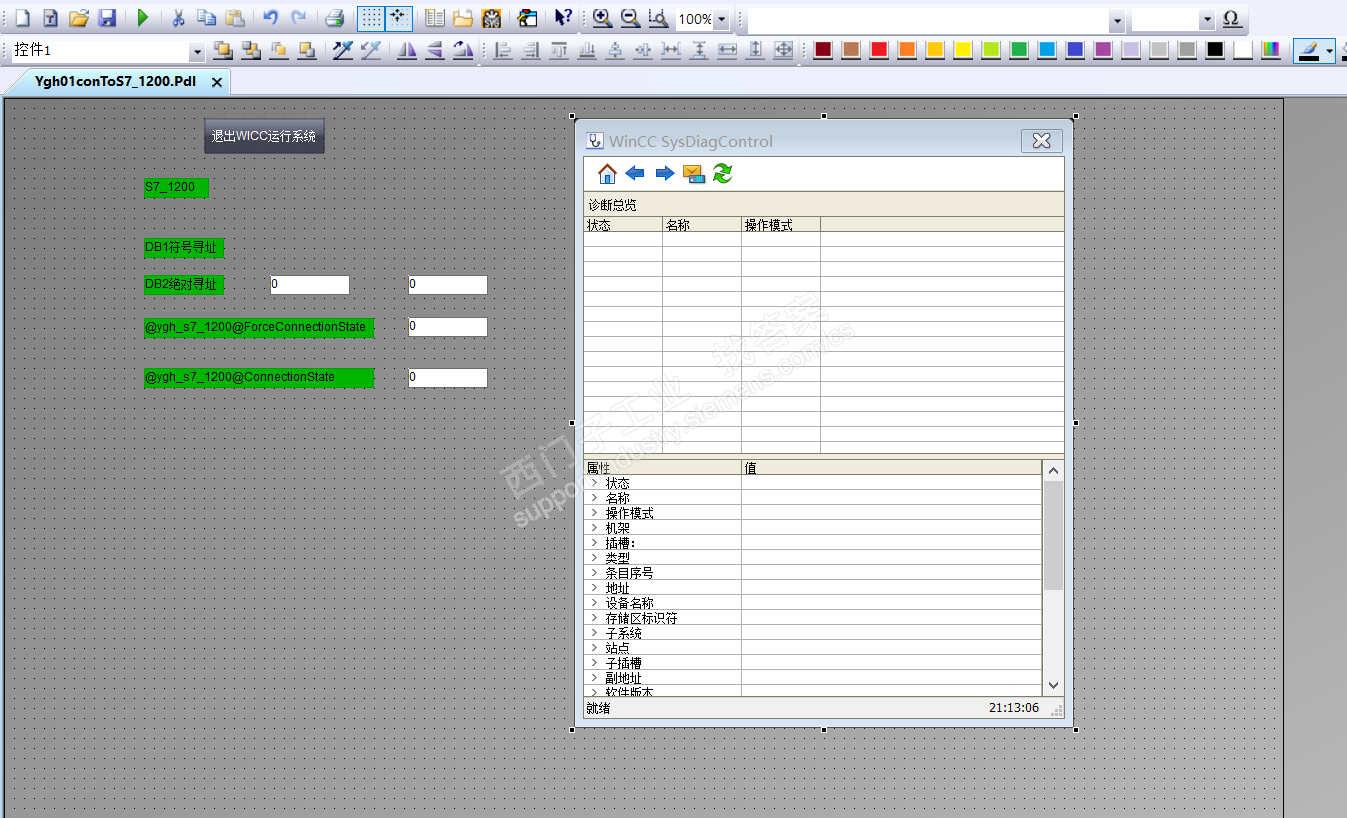Click the paintbrush color tool icon
1347x818 pixels.
tap(1308, 50)
